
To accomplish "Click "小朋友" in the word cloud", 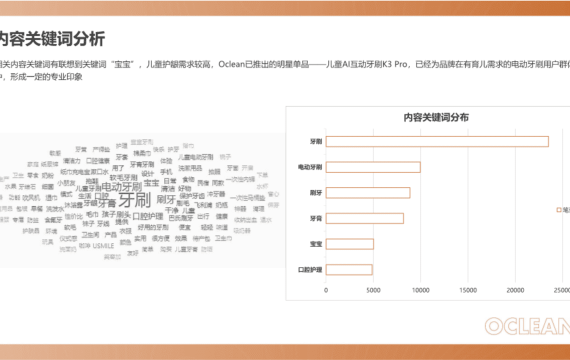I will (x=66, y=183).
